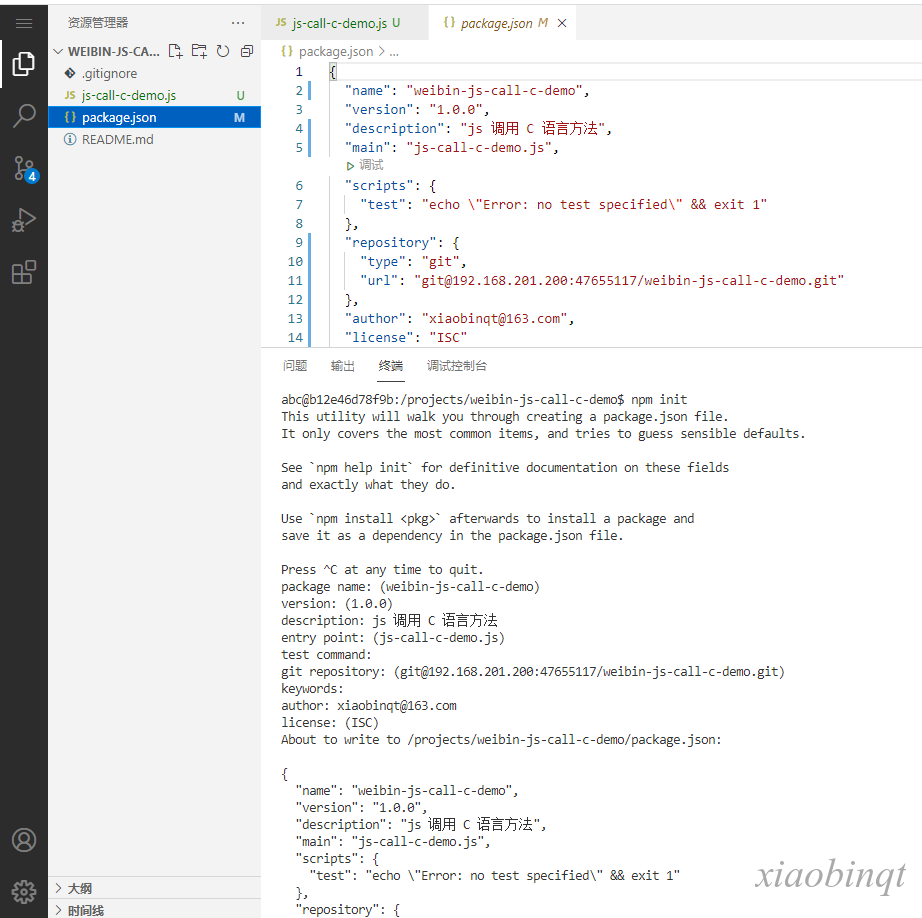Open the Manage settings gear
The width and height of the screenshot is (922, 918).
[x=24, y=892]
